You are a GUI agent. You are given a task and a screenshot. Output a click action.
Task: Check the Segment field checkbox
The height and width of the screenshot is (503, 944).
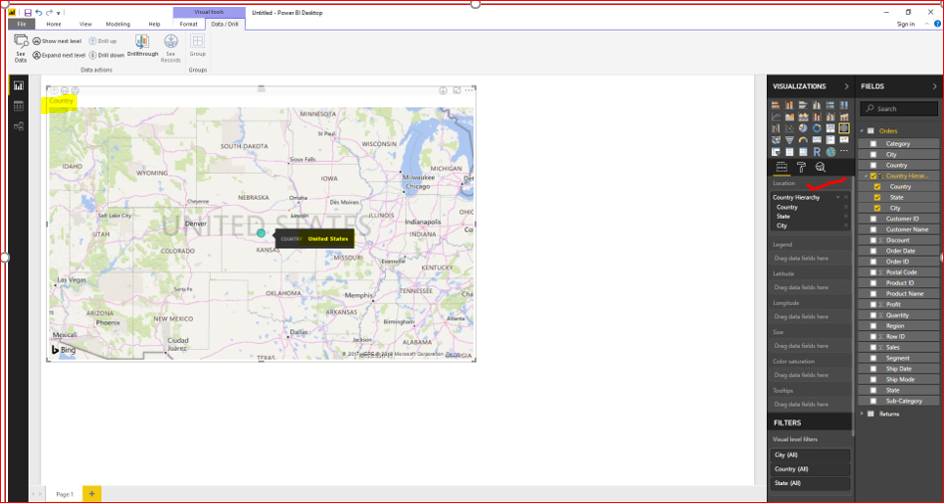pos(874,358)
